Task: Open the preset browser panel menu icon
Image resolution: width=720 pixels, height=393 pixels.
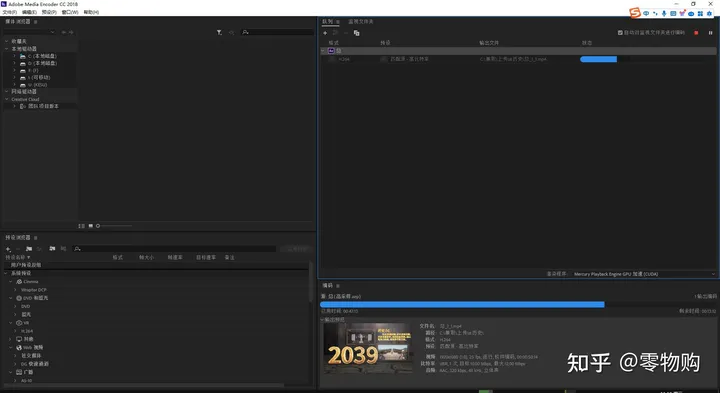Action: click(35, 238)
